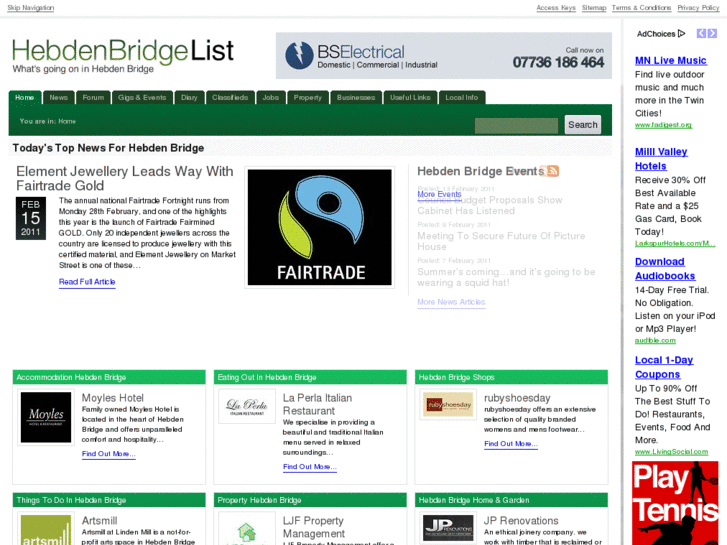This screenshot has width=727, height=545.
Task: Open the squid hat news item
Action: [506, 277]
